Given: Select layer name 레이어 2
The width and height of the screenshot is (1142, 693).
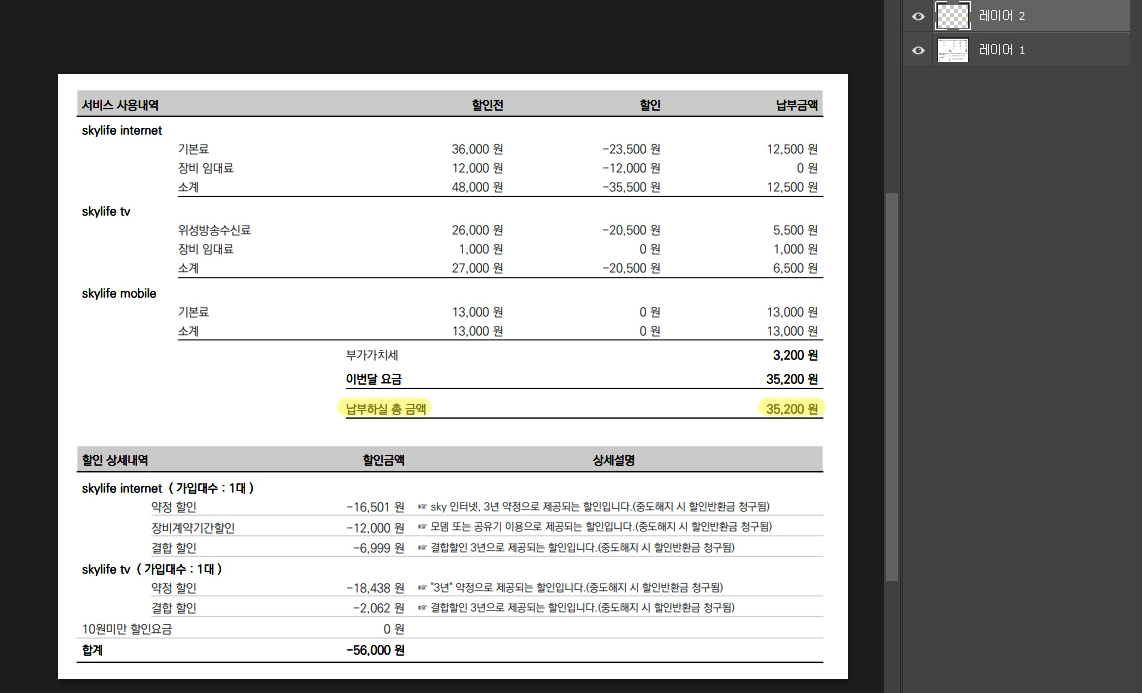Looking at the screenshot, I should pos(1002,16).
